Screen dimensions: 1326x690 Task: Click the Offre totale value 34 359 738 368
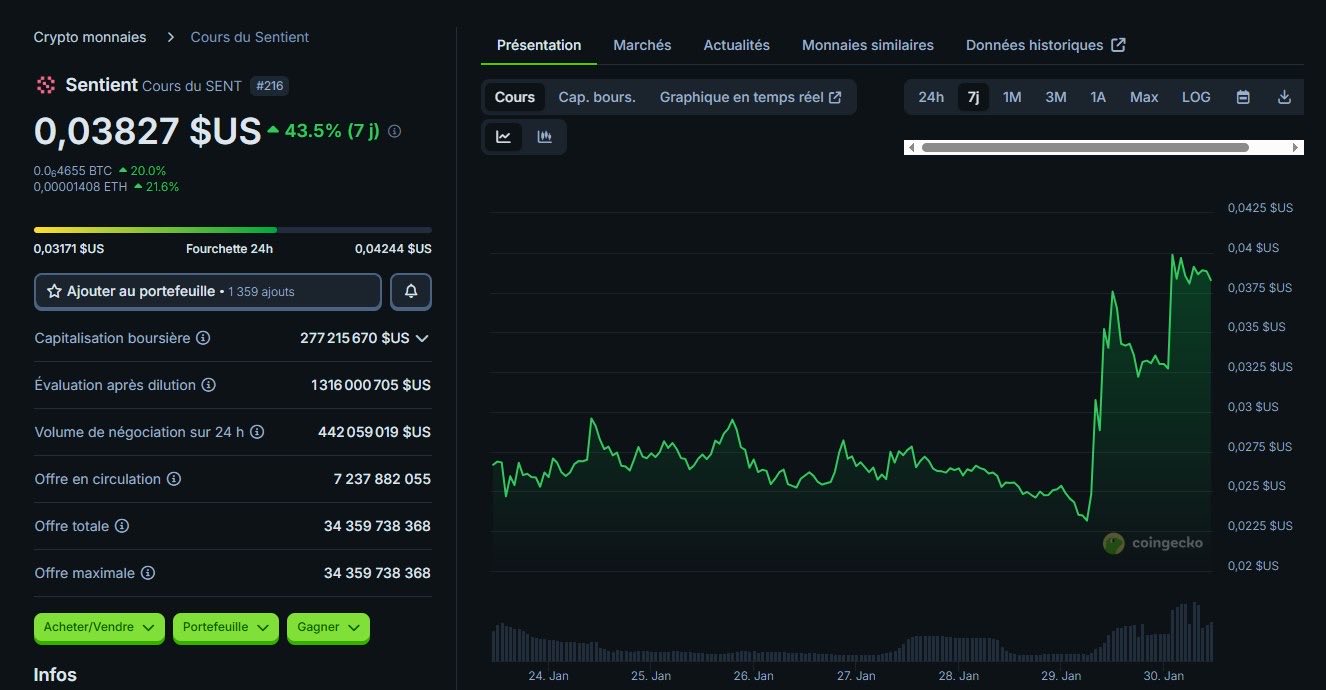pyautogui.click(x=377, y=526)
